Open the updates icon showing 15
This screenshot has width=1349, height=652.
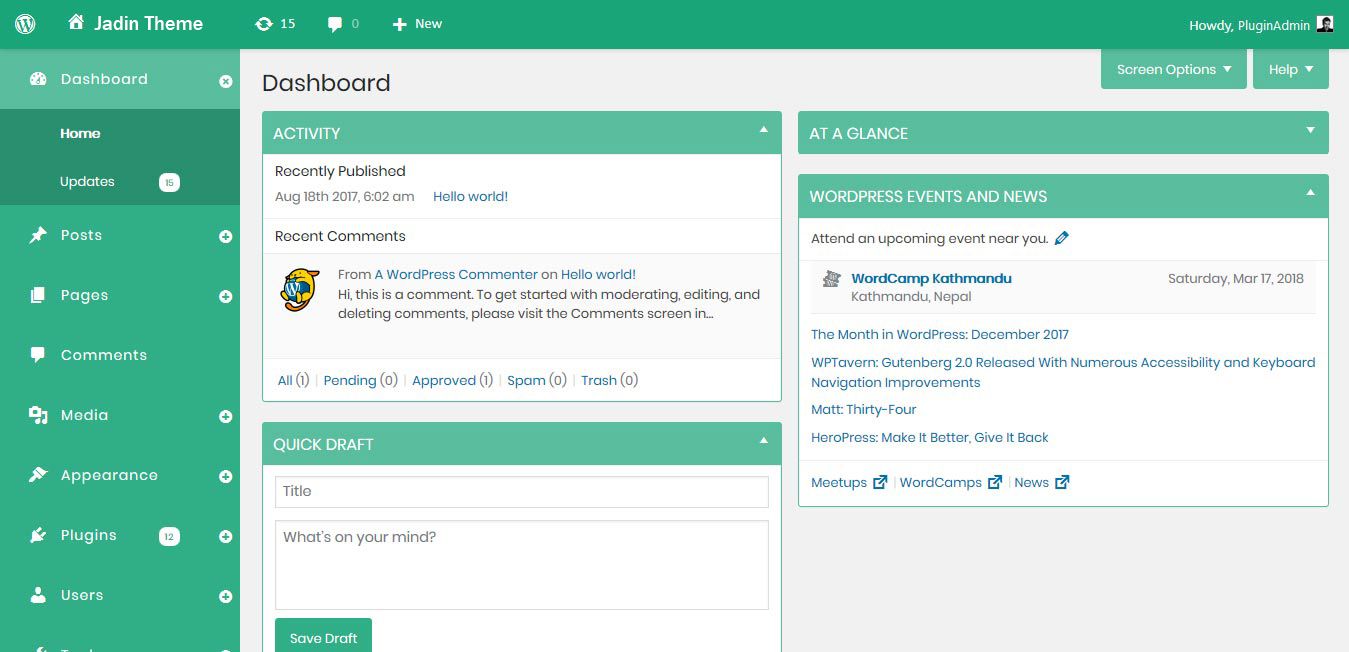point(264,24)
